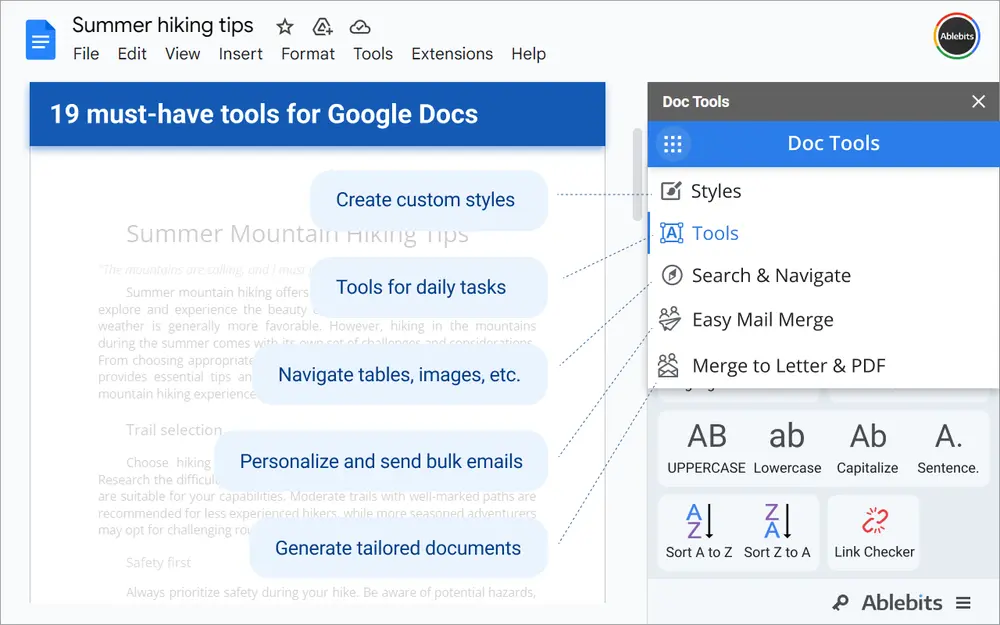The image size is (1000, 625).
Task: Apply Capitalize case change
Action: (866, 447)
